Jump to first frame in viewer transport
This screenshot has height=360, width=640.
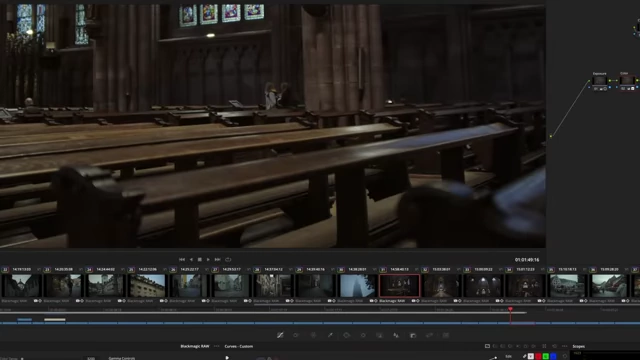[182, 260]
